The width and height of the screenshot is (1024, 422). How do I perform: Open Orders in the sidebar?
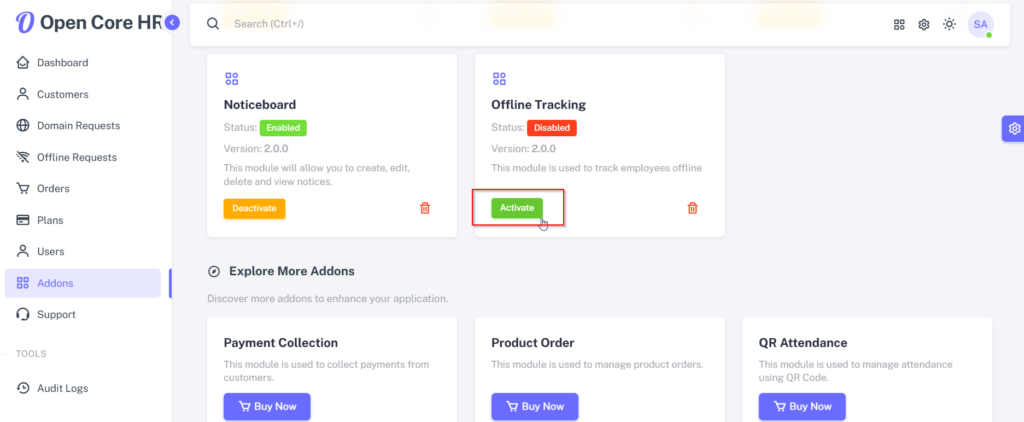tap(82, 189)
